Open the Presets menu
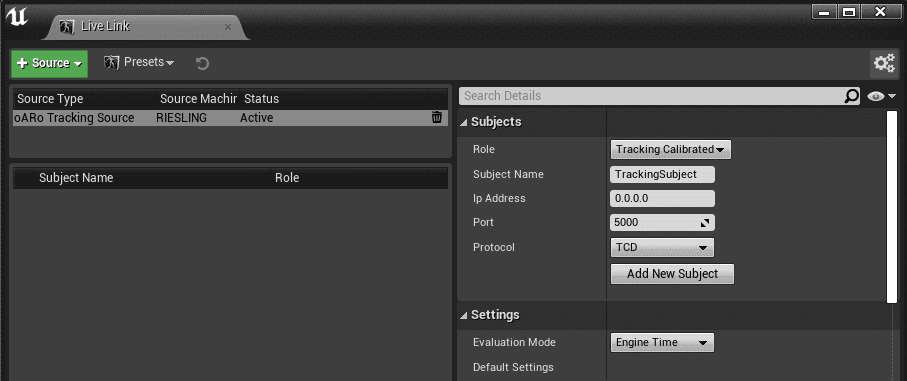Screen dimensions: 907x381 (x=139, y=62)
